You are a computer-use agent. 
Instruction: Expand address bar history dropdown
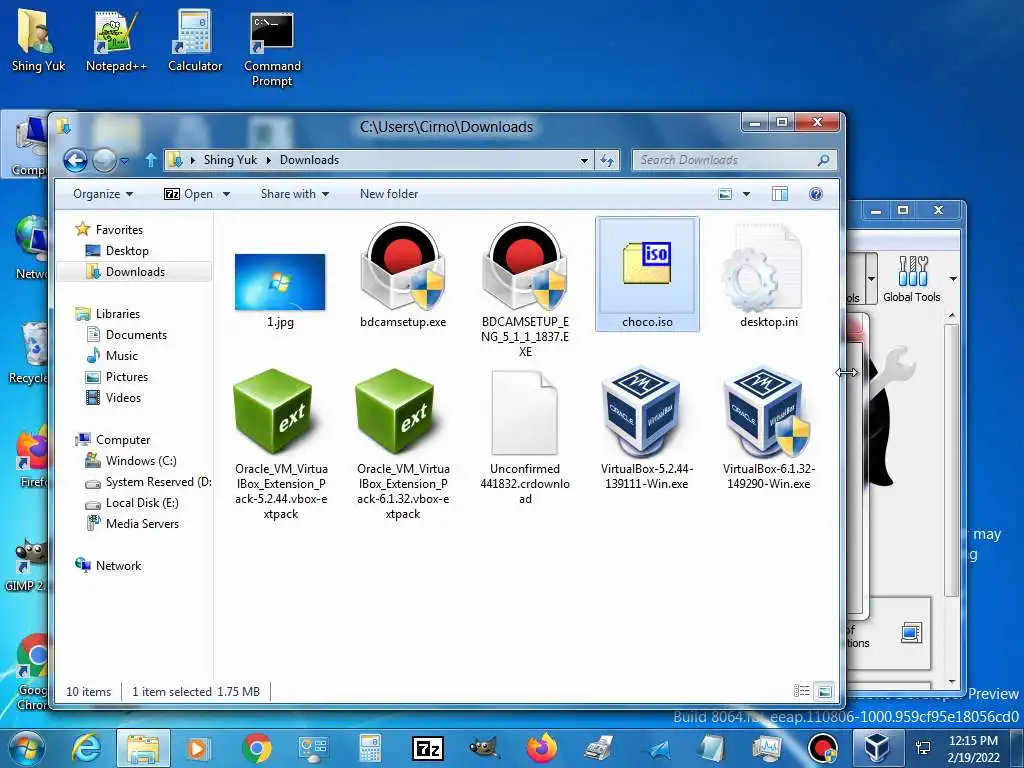click(584, 160)
